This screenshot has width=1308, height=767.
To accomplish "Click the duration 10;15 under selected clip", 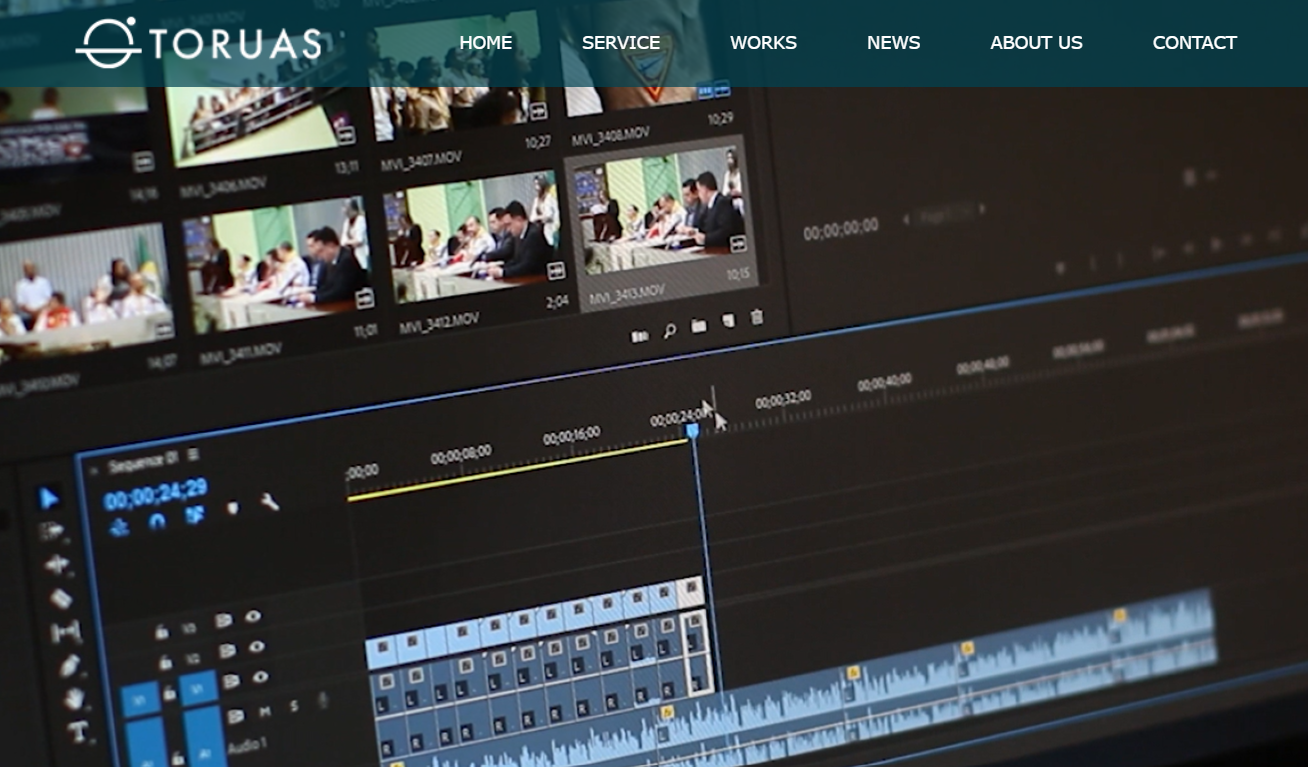I will (x=736, y=274).
